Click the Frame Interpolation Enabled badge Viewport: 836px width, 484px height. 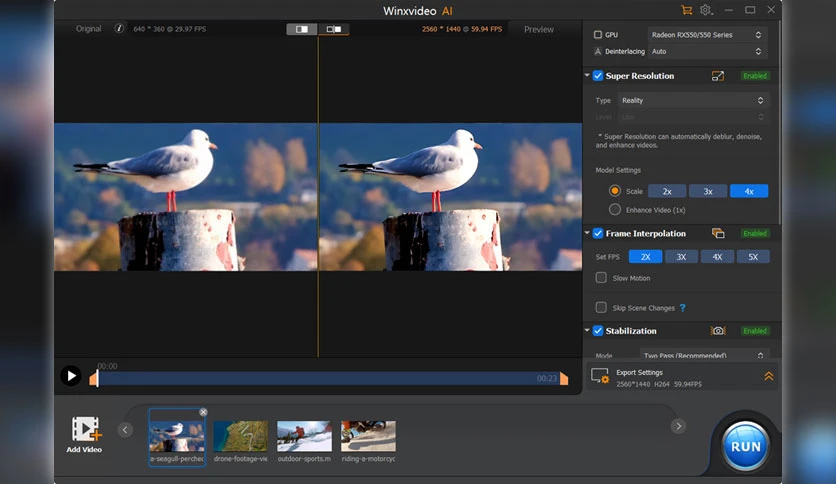pyautogui.click(x=755, y=233)
